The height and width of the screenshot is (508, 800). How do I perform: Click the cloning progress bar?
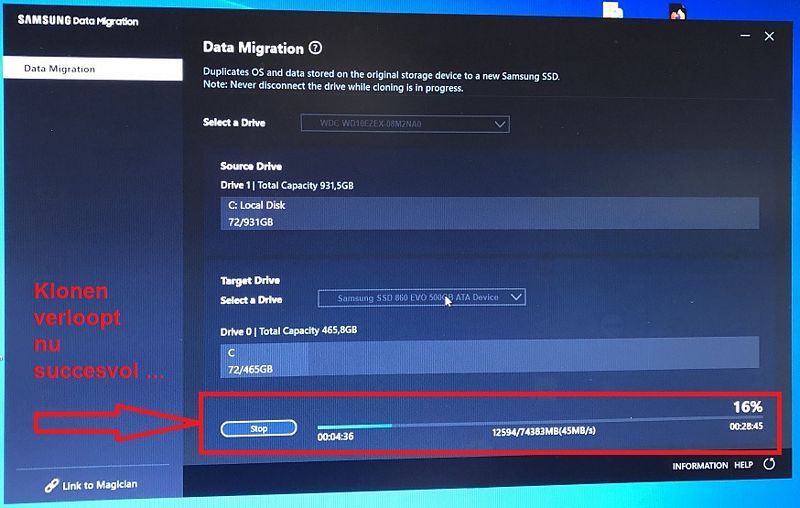point(540,422)
